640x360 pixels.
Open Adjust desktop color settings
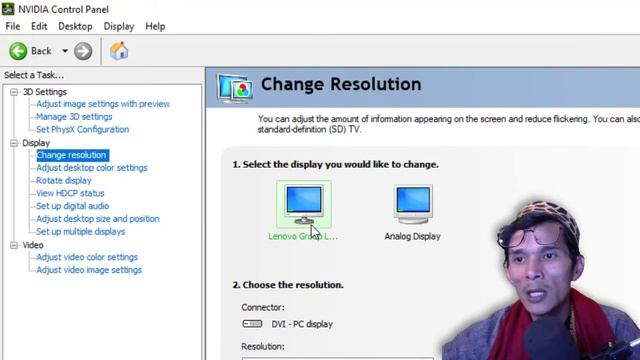[92, 168]
